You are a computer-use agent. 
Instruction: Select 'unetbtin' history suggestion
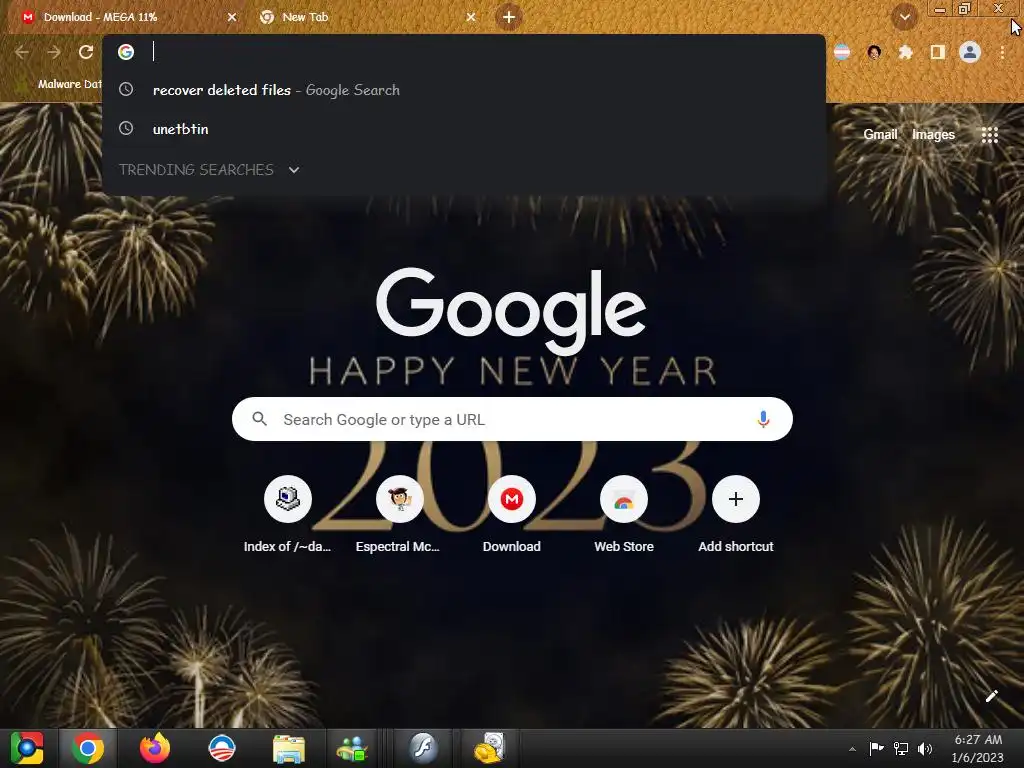[x=464, y=129]
